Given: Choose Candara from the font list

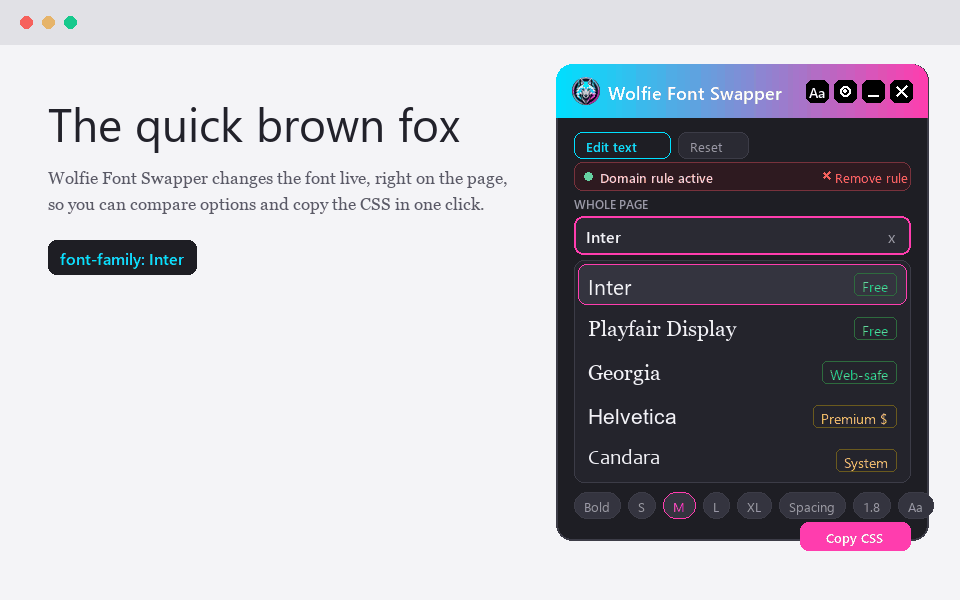Looking at the screenshot, I should click(742, 459).
